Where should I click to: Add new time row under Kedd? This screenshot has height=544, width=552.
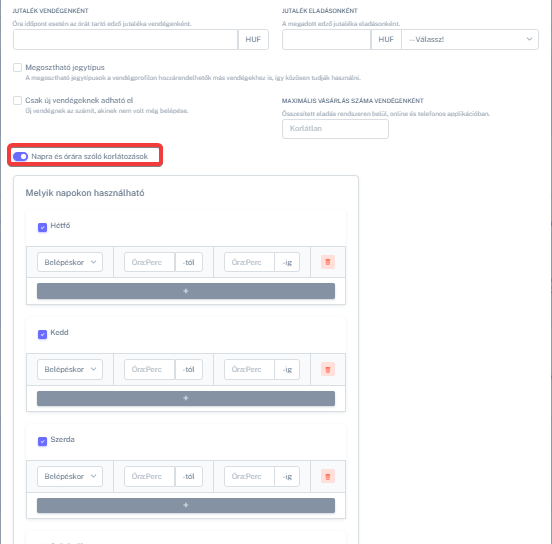pyautogui.click(x=186, y=398)
